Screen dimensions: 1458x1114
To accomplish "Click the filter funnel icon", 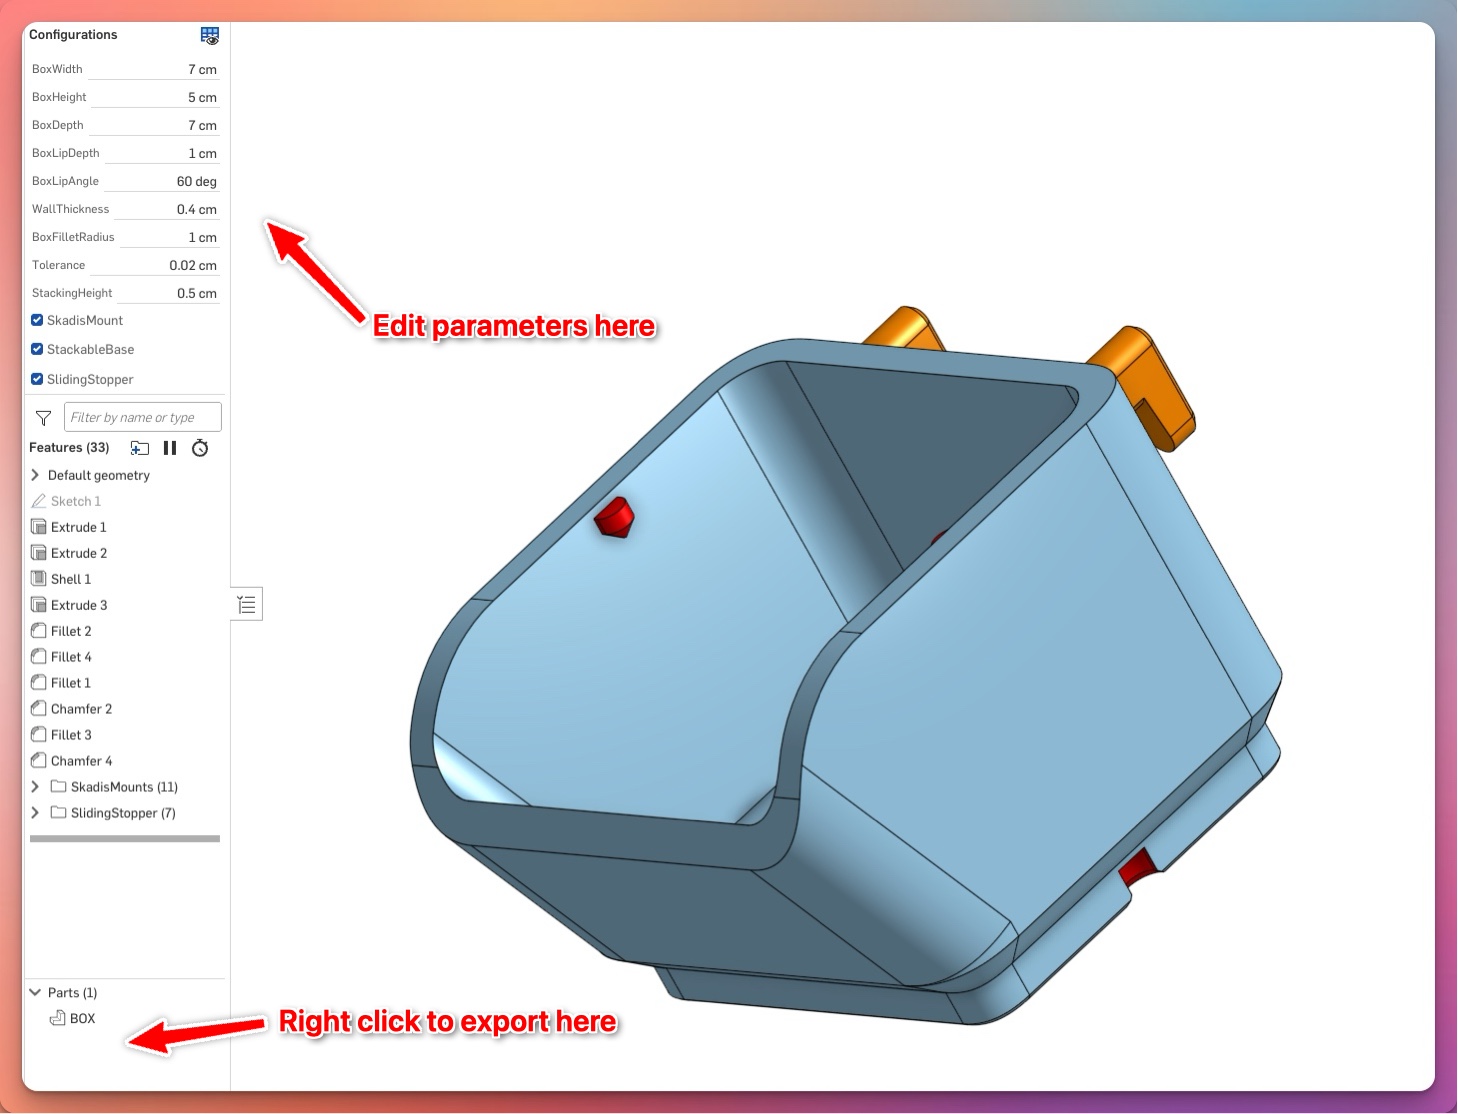I will point(43,418).
